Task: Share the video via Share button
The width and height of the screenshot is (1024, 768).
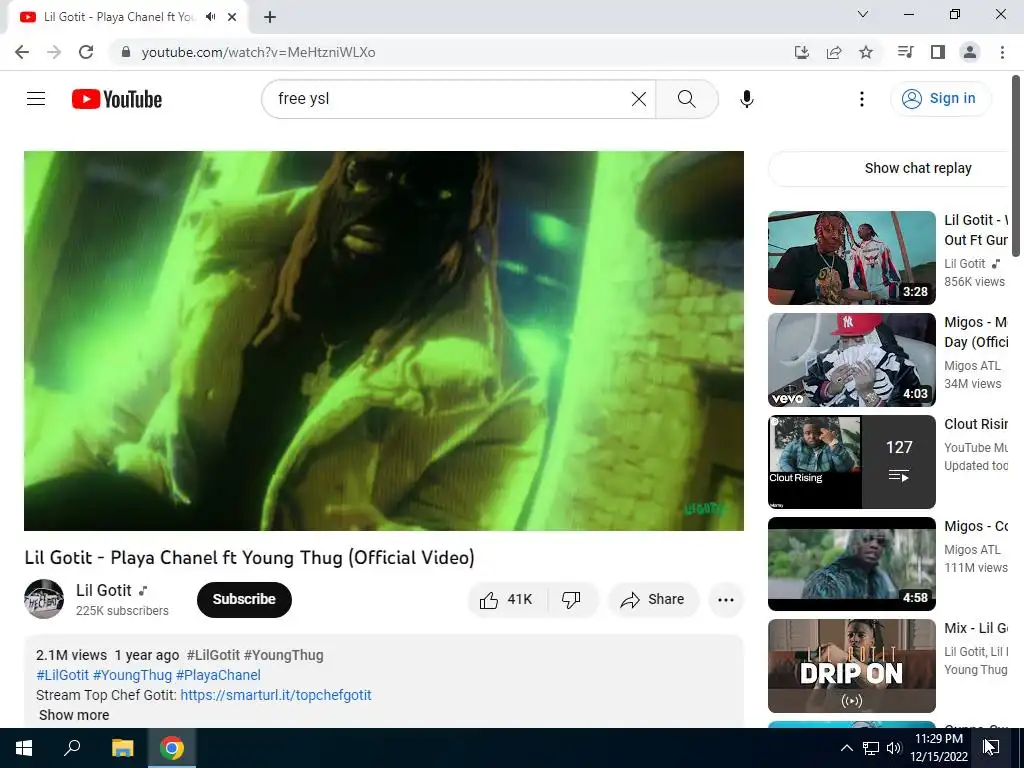Action: pyautogui.click(x=653, y=600)
